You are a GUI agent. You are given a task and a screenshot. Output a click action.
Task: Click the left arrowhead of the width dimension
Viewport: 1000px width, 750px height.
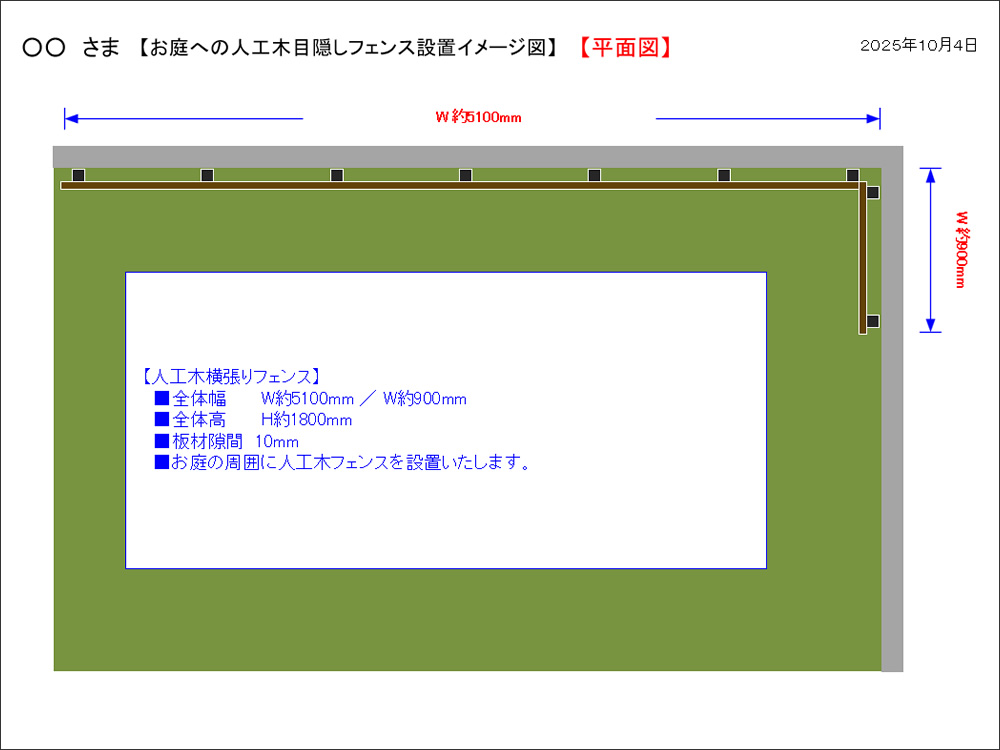pos(70,120)
